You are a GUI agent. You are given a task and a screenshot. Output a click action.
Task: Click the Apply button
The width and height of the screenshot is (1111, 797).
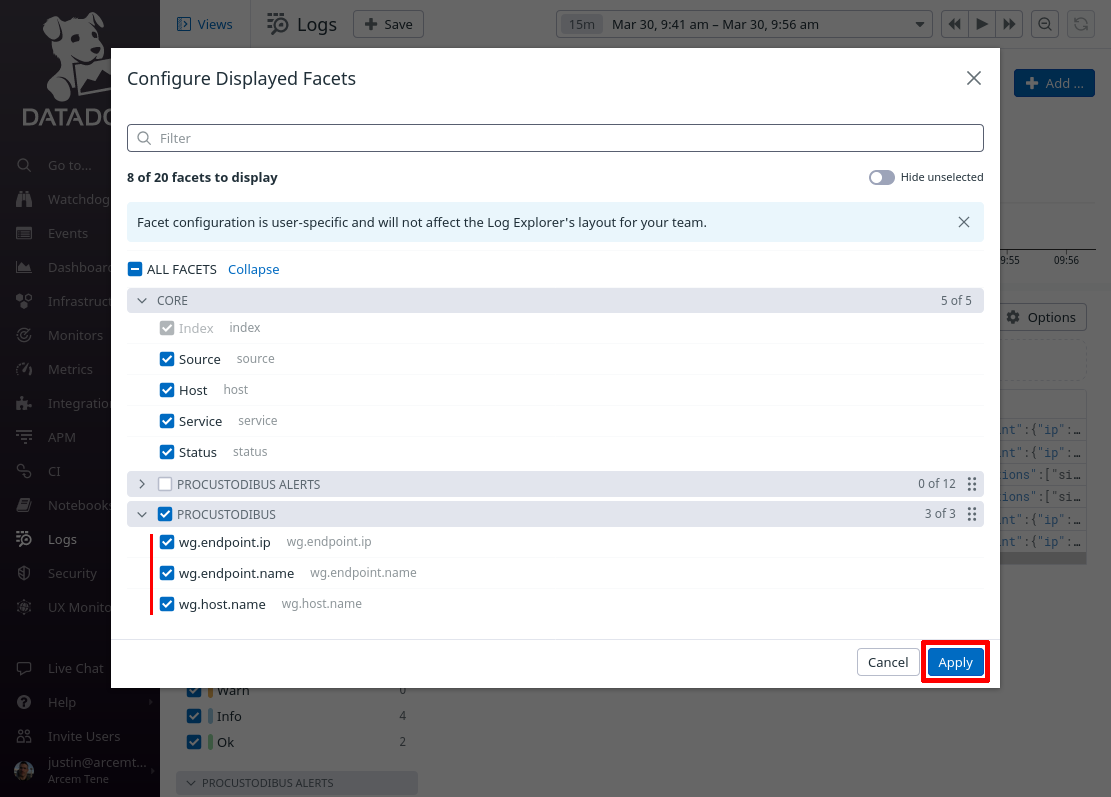click(955, 662)
